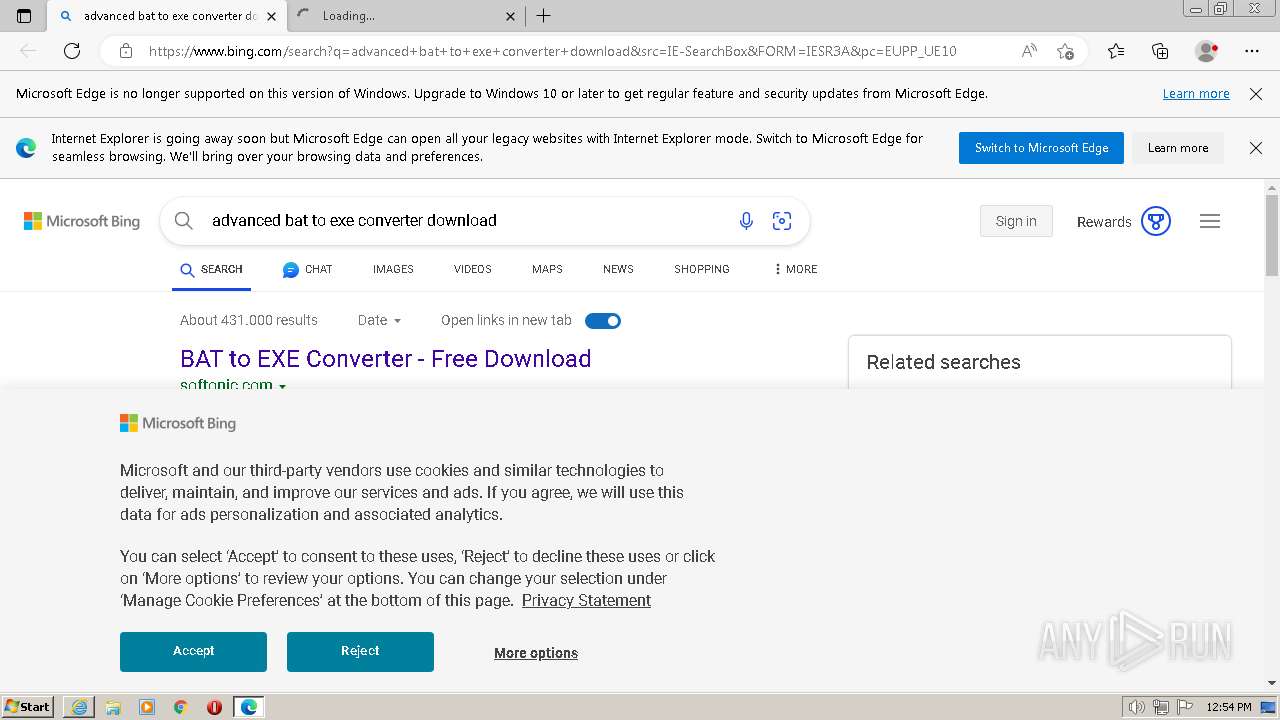The height and width of the screenshot is (720, 1280).
Task: Switch to the SHOPPING tab
Action: coord(702,269)
